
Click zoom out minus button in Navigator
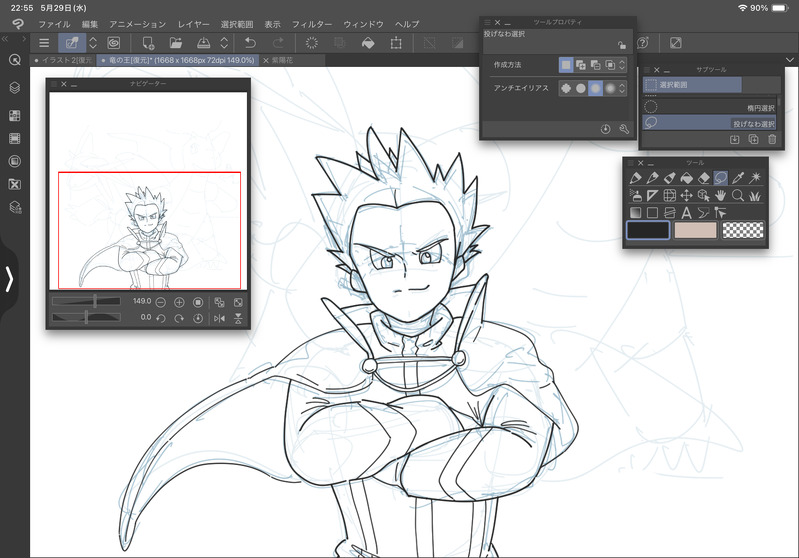point(161,303)
